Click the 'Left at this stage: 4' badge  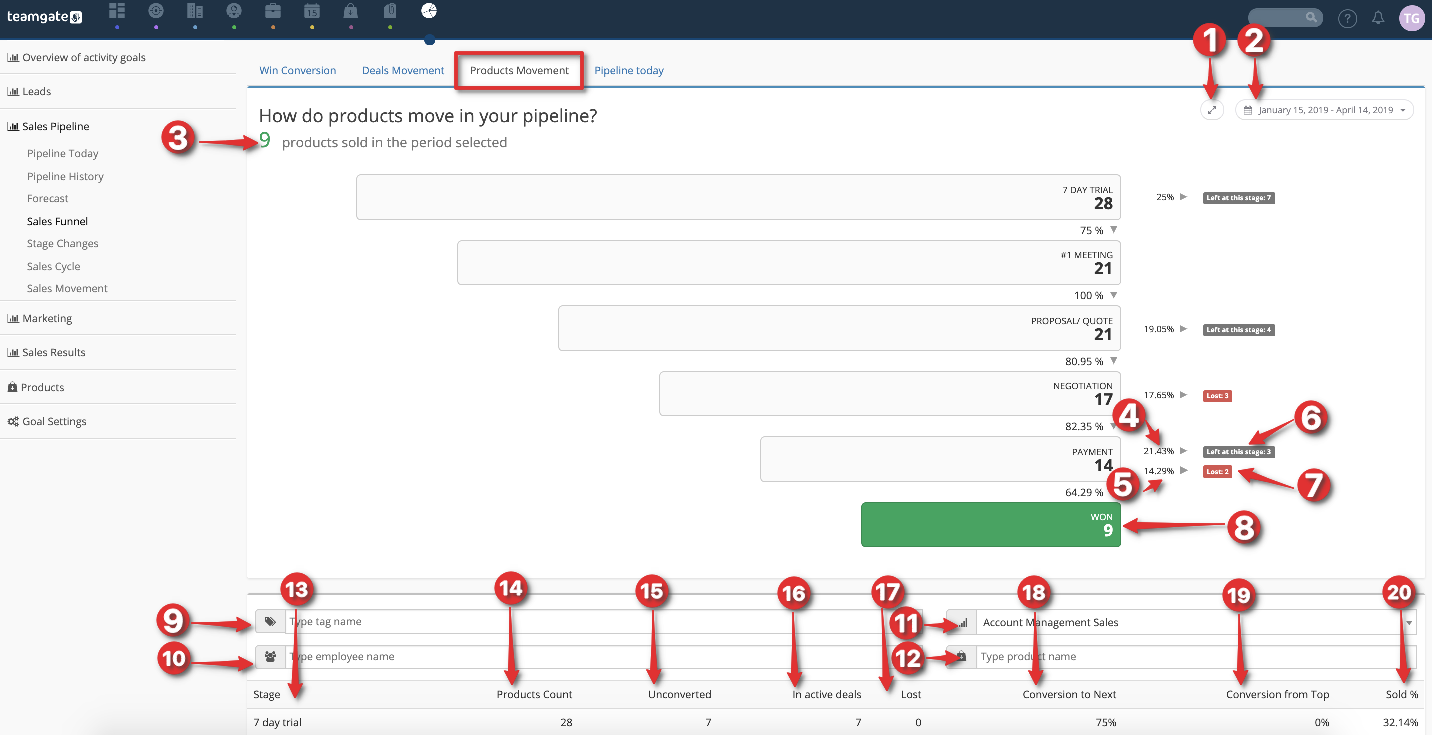click(1239, 330)
